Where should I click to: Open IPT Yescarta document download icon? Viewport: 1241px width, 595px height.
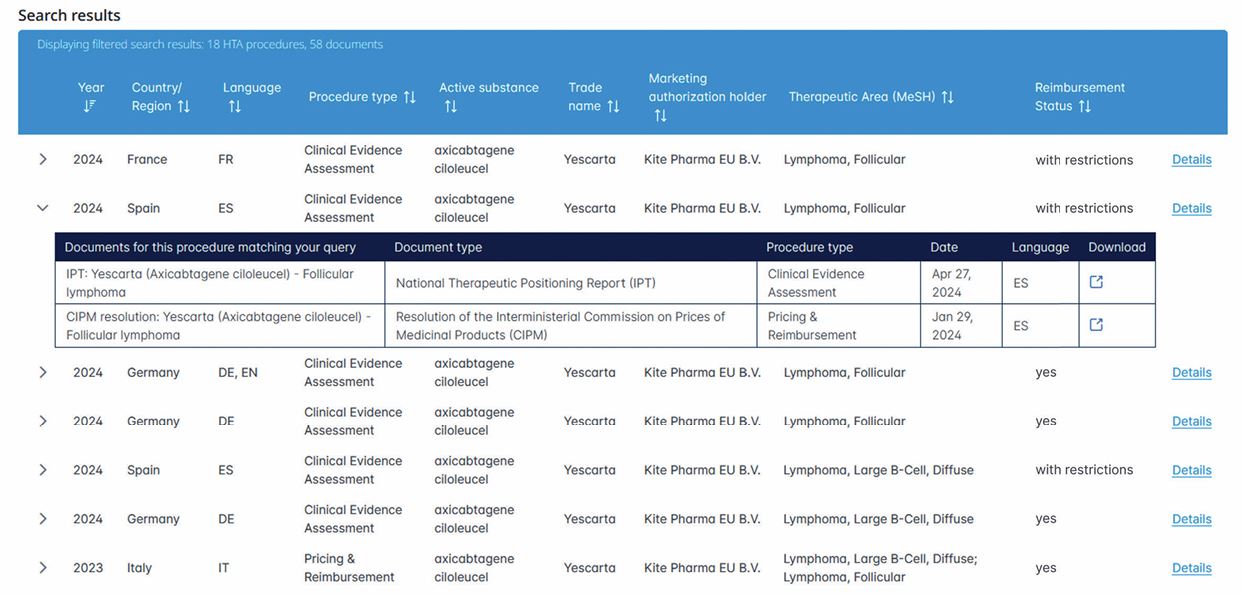tap(1096, 282)
